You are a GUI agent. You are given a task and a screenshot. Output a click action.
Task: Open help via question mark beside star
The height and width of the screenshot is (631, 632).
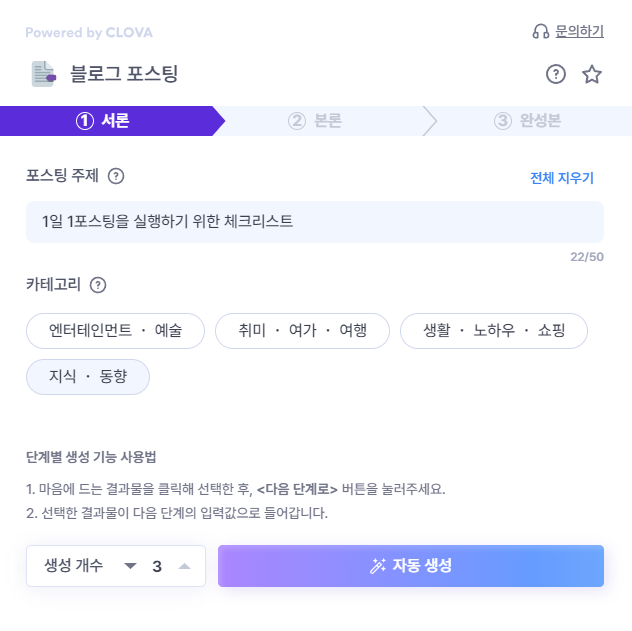pyautogui.click(x=556, y=74)
